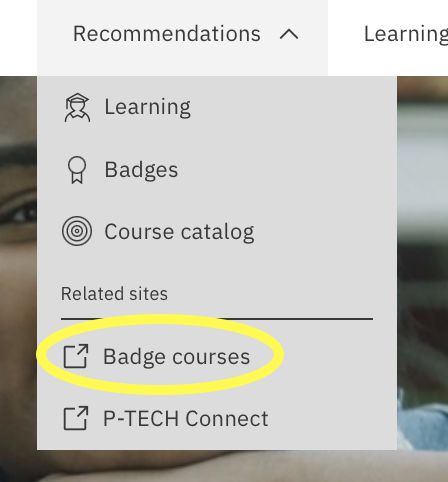
Task: Open the Learning tab in top navigation
Action: [x=406, y=35]
